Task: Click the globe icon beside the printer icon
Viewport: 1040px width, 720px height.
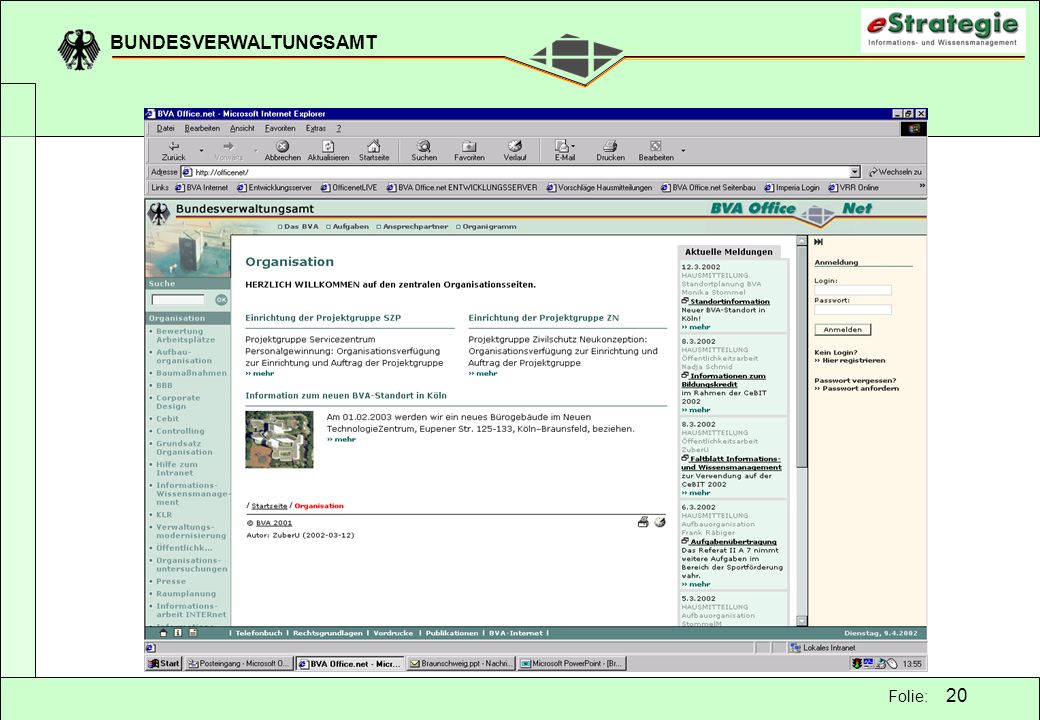Action: coord(659,522)
